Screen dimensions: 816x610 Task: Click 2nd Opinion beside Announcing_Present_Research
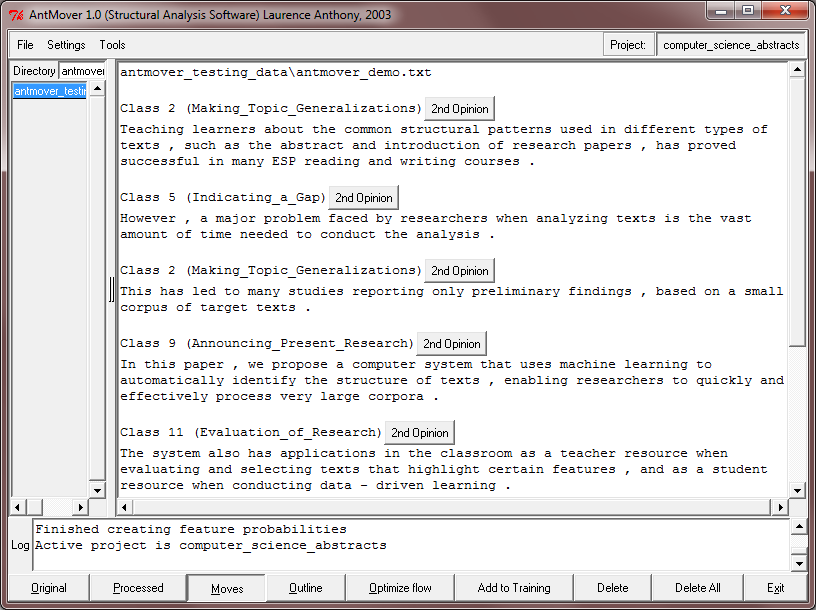(x=451, y=344)
